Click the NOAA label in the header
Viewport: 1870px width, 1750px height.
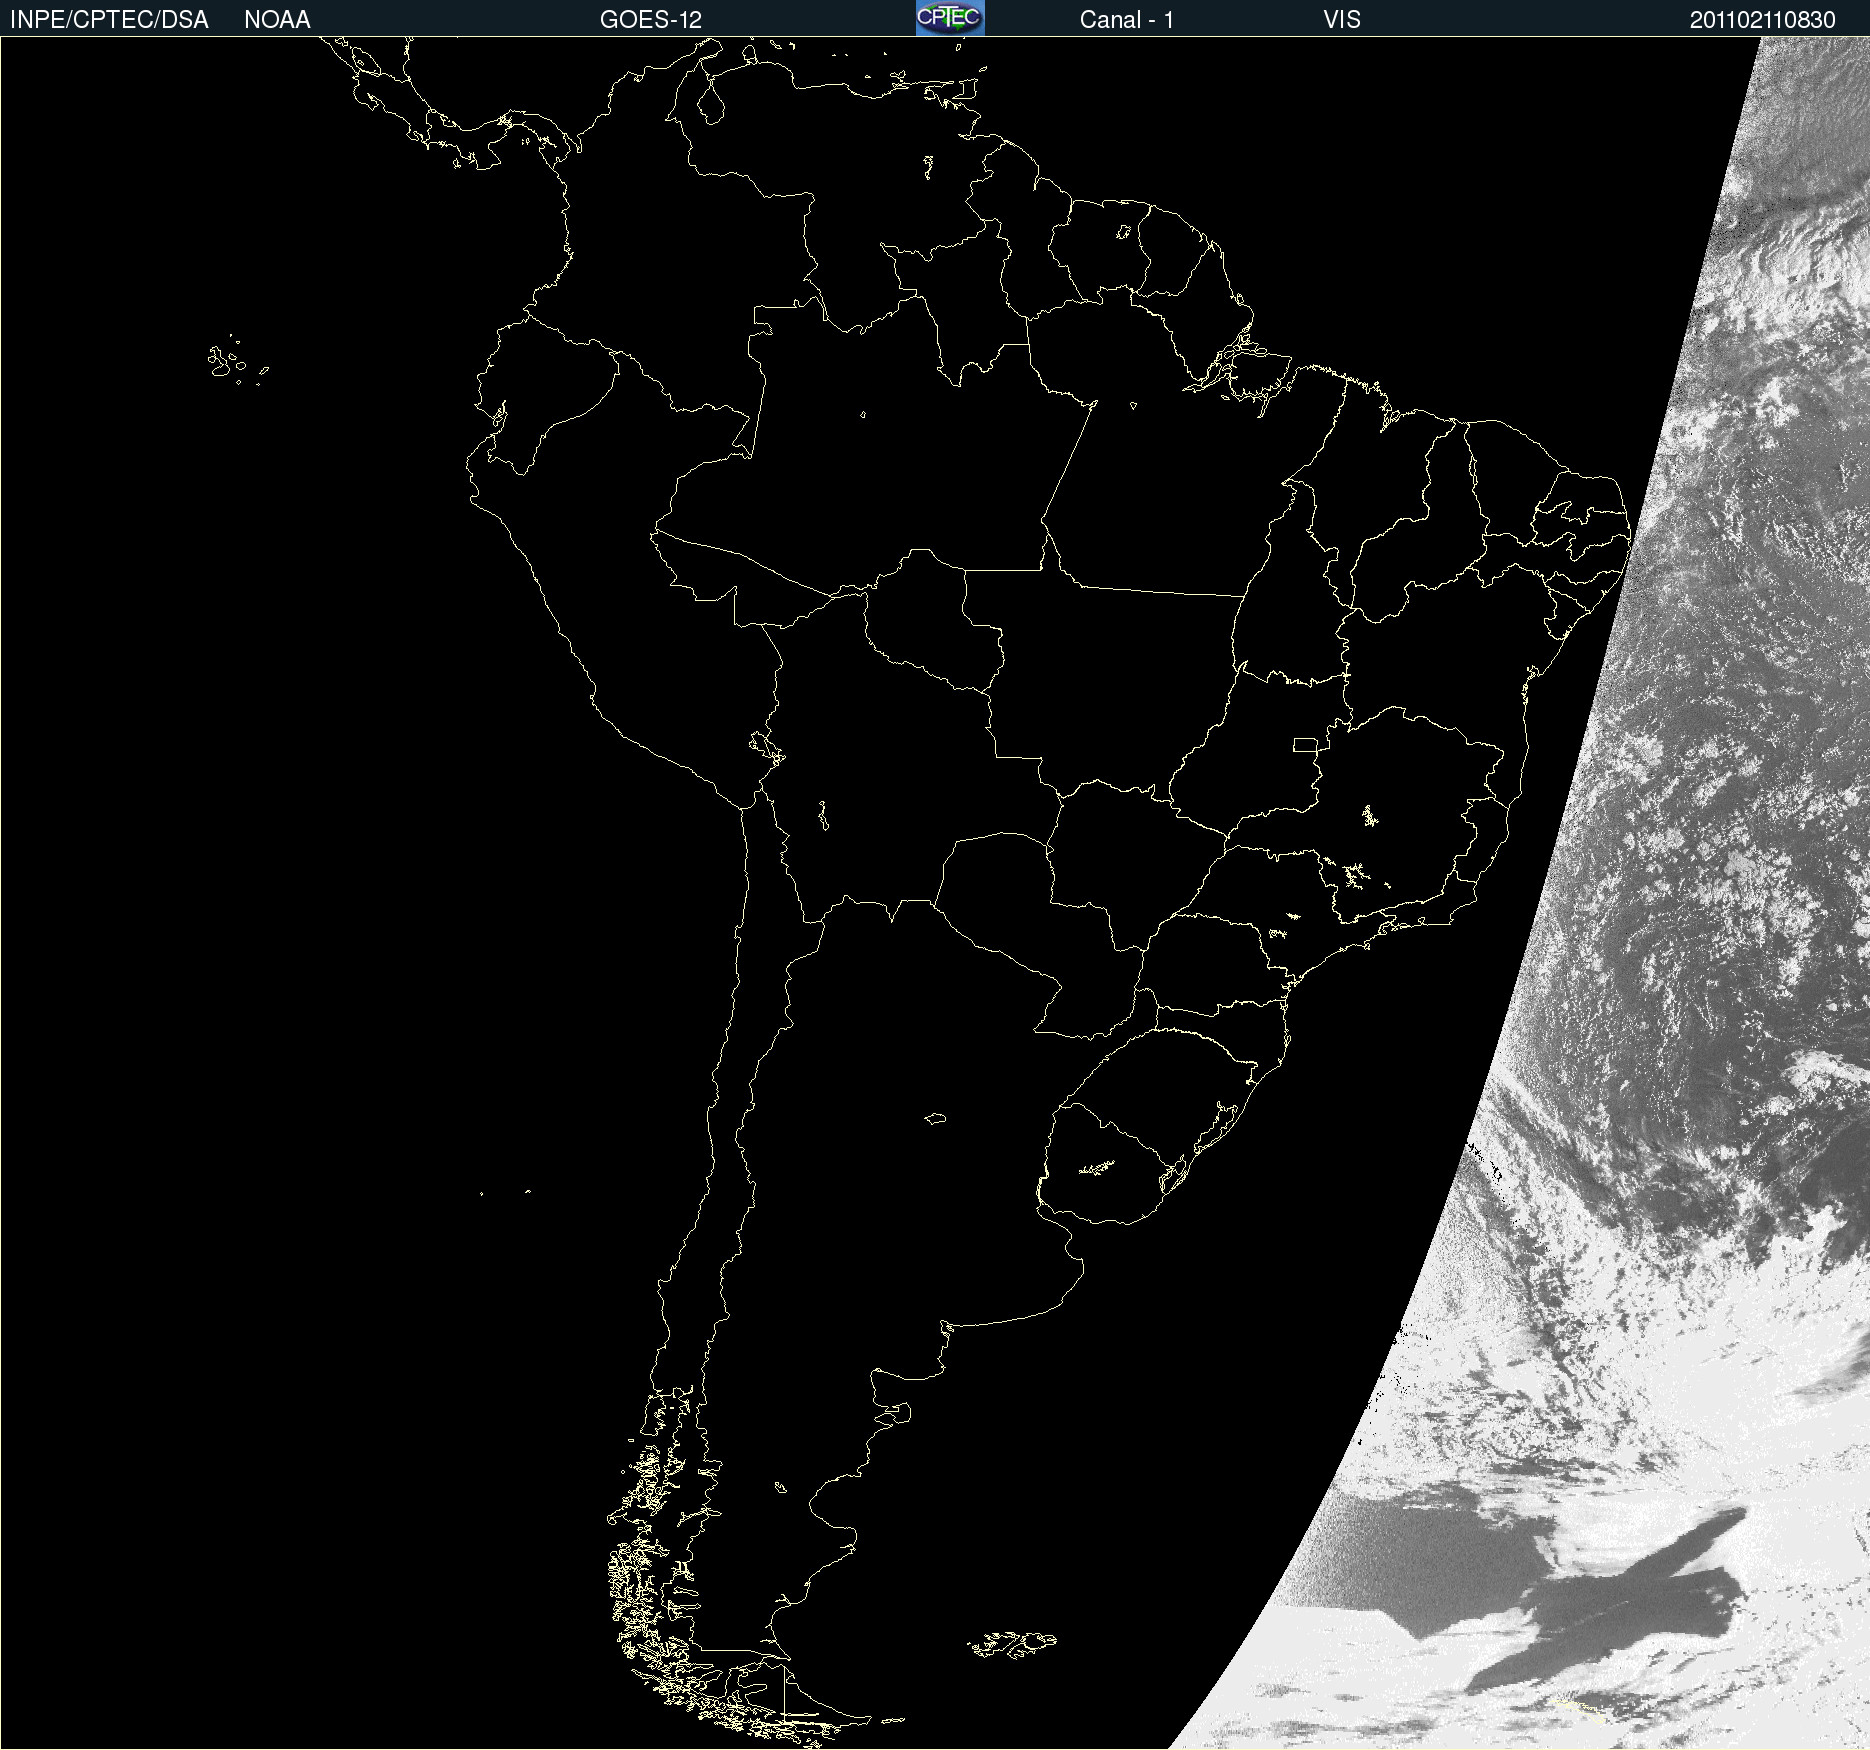[277, 20]
